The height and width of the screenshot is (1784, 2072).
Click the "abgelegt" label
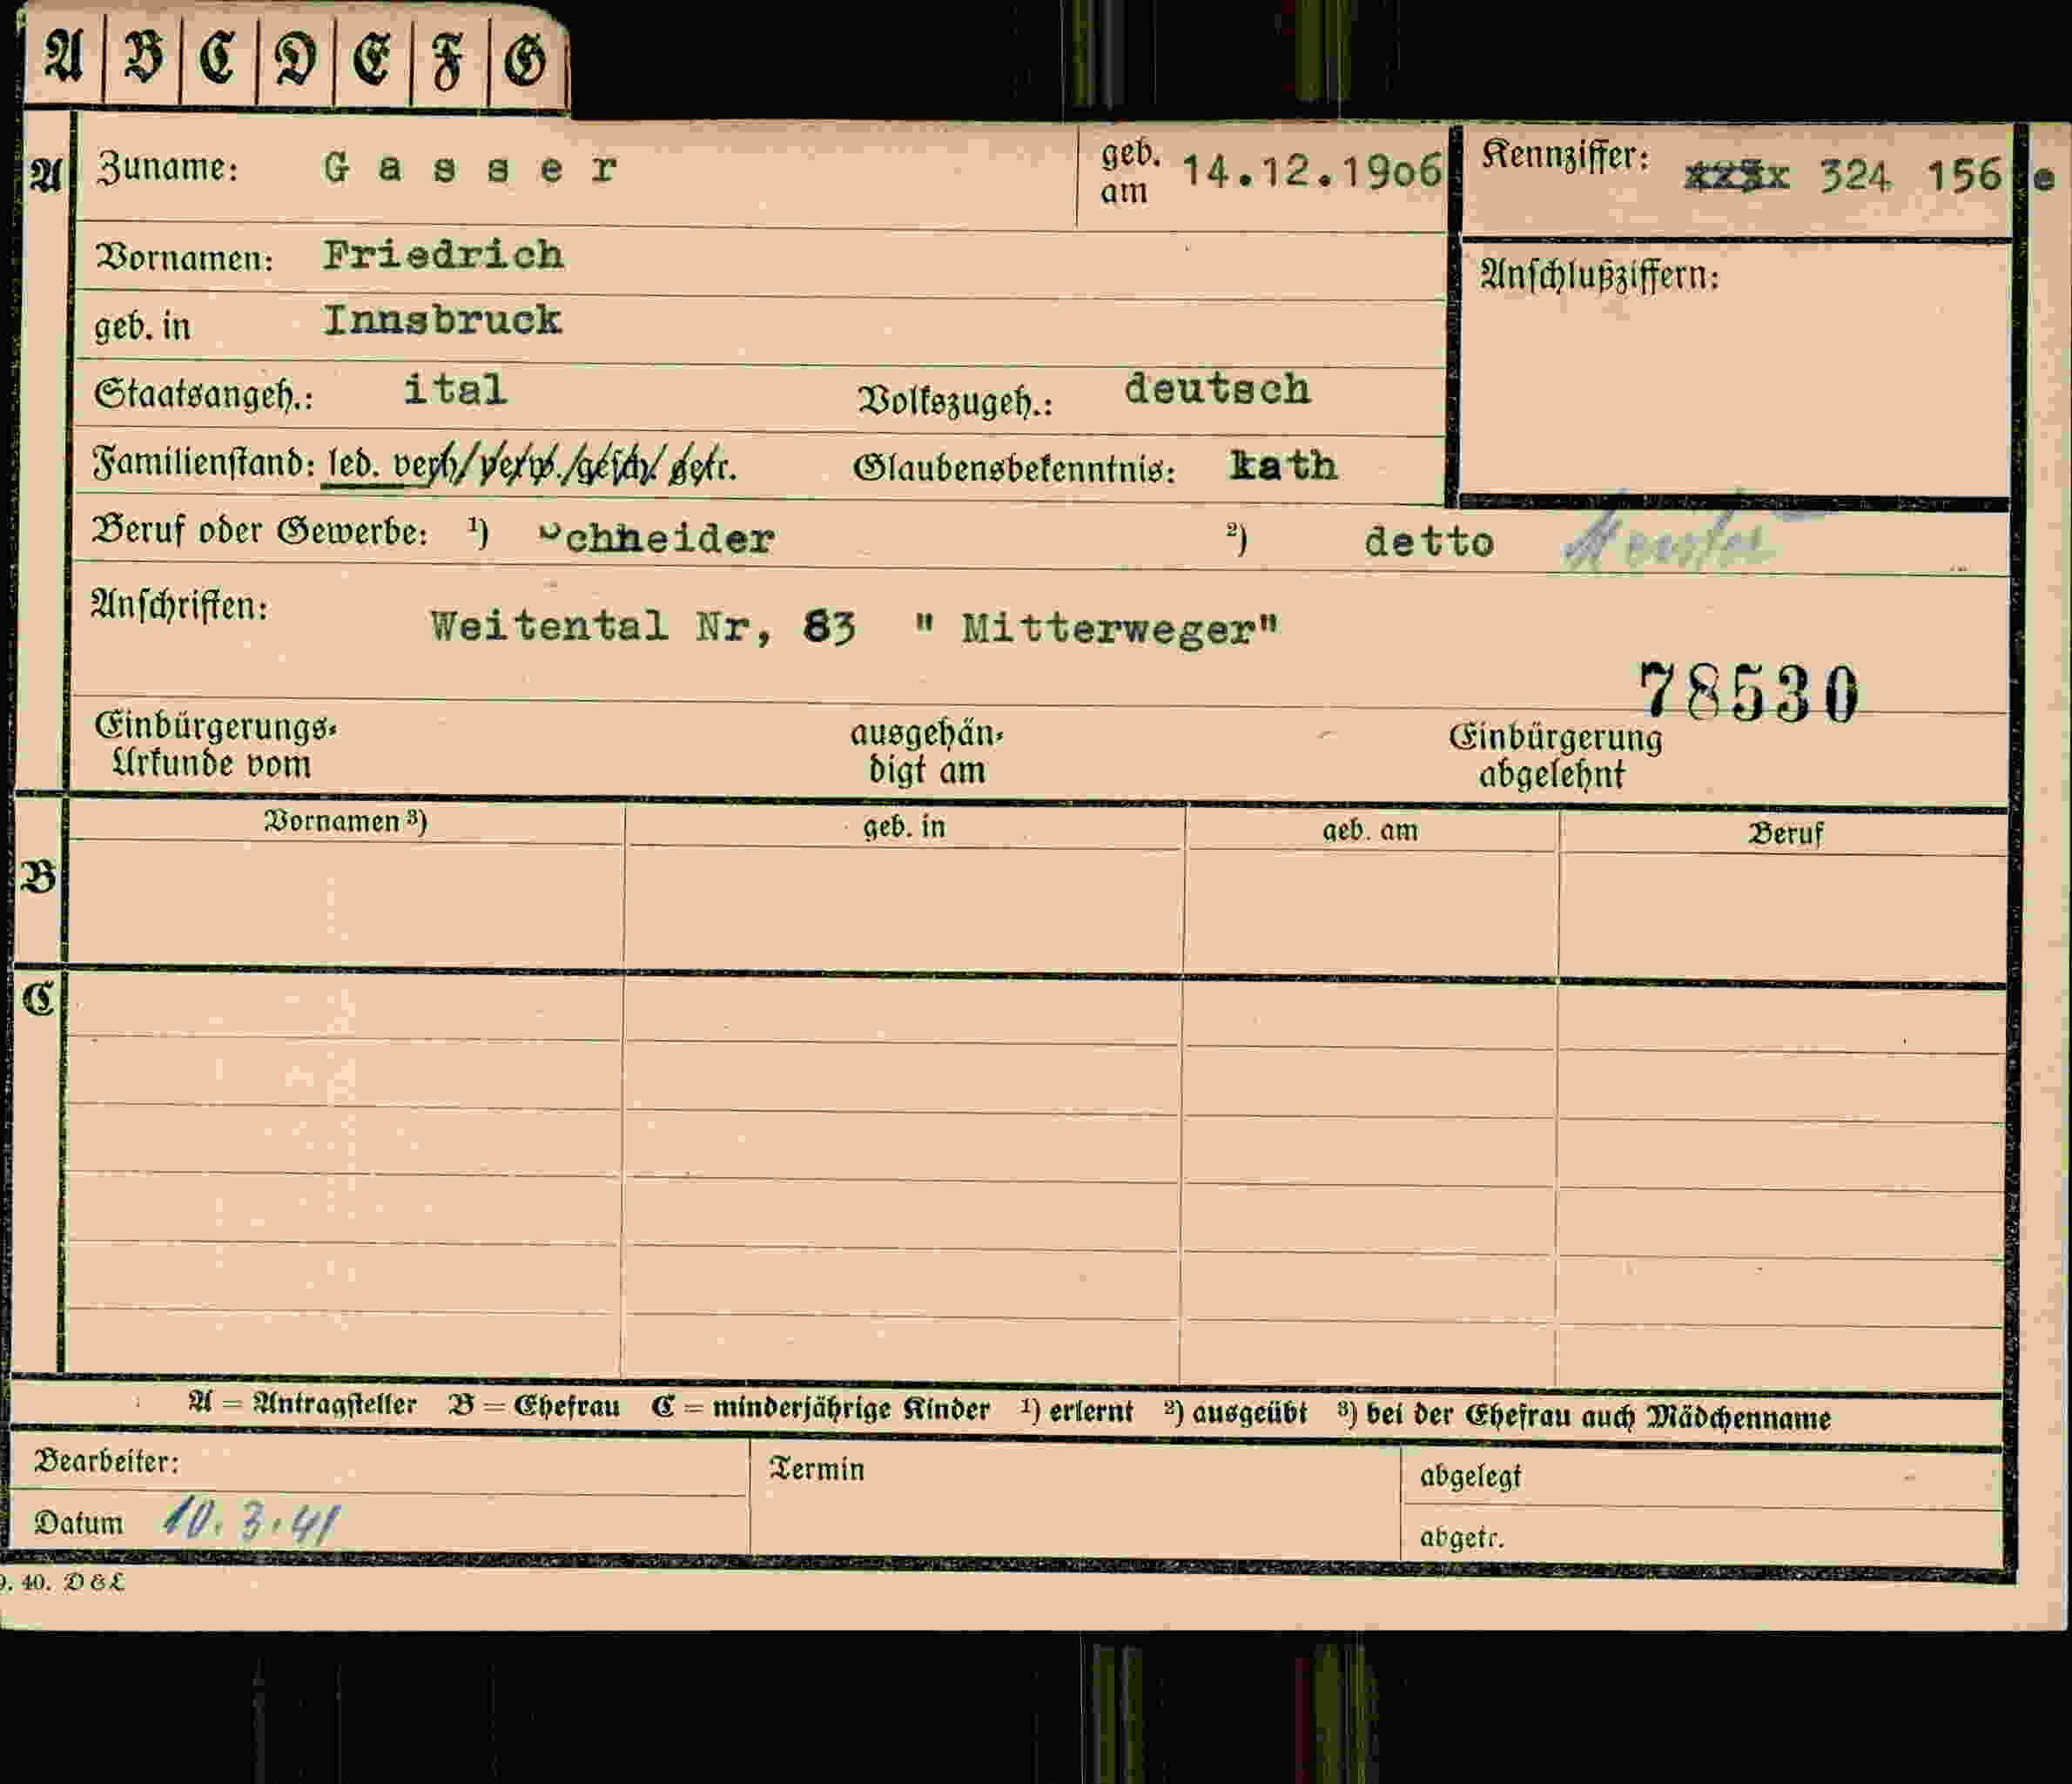(x=1471, y=1476)
